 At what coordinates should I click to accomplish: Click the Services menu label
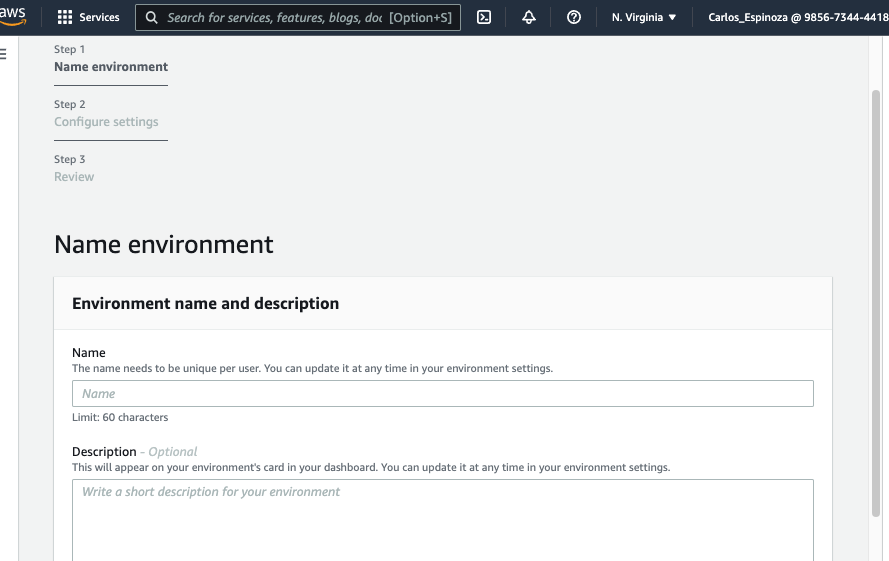(99, 18)
